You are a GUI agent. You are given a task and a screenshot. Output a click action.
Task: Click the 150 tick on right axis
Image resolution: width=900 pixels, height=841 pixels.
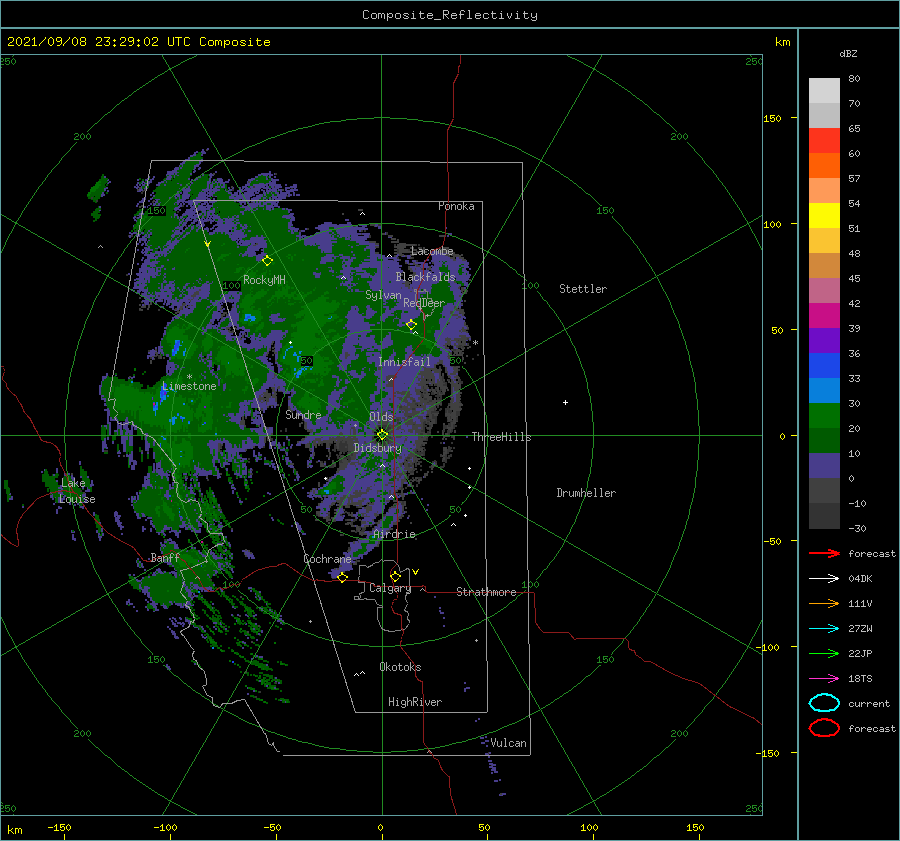click(x=772, y=118)
